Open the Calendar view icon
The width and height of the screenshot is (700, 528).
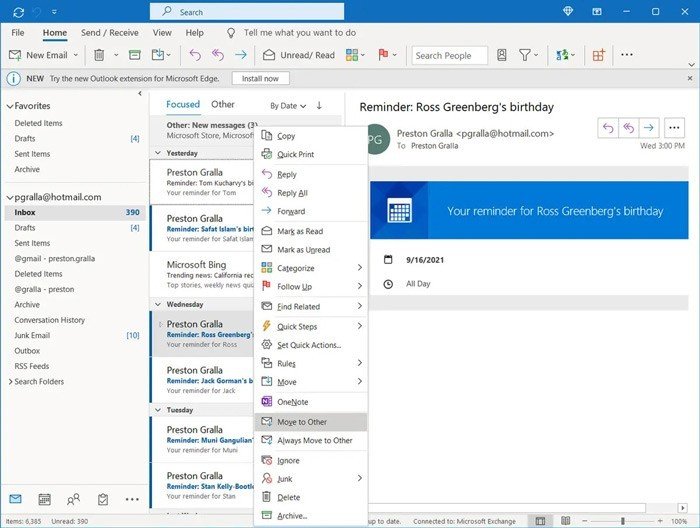tap(44, 499)
